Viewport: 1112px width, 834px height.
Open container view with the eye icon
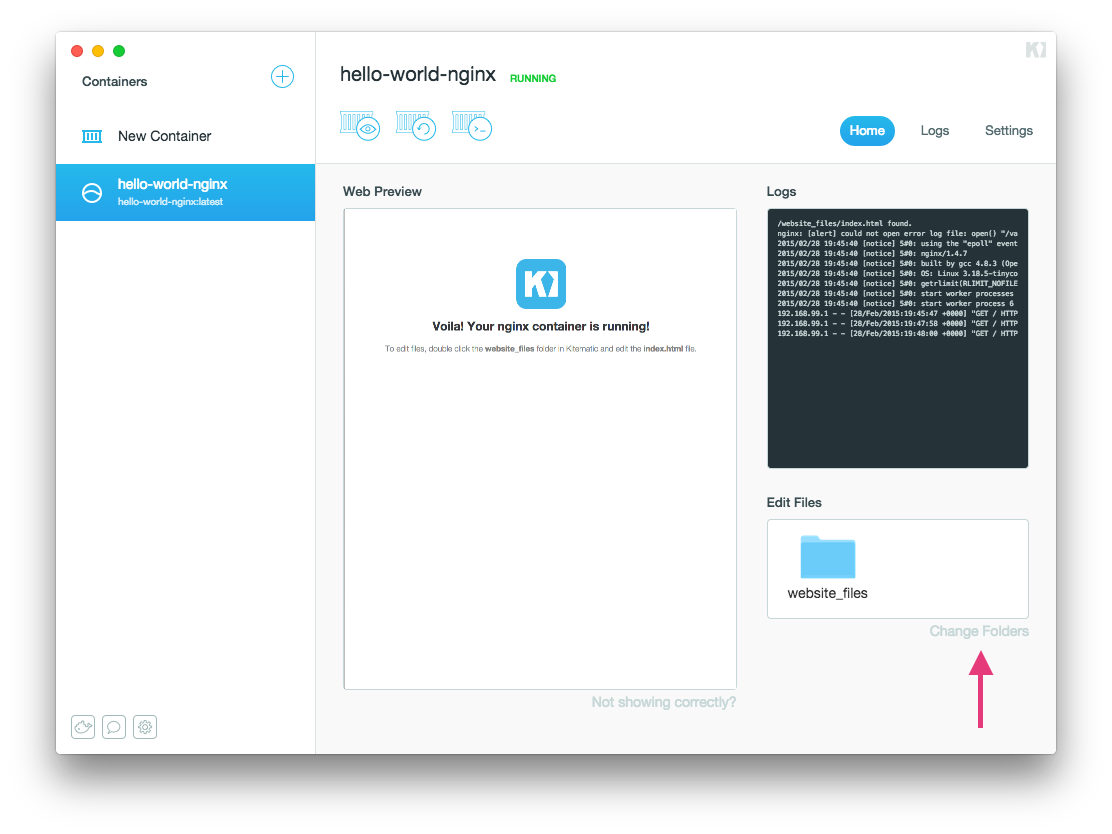click(x=361, y=126)
